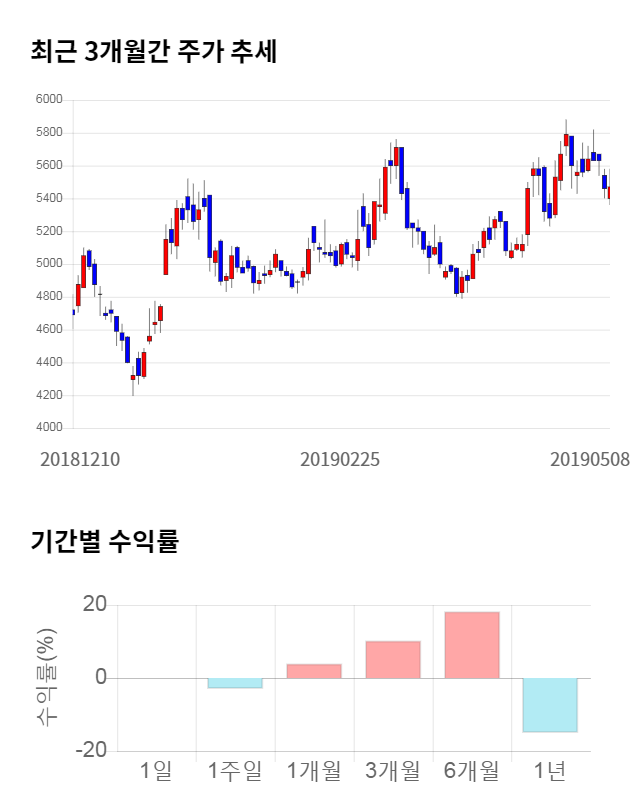This screenshot has height=810, width=640.
Task: Click the 3개월 return bar
Action: pos(393,660)
